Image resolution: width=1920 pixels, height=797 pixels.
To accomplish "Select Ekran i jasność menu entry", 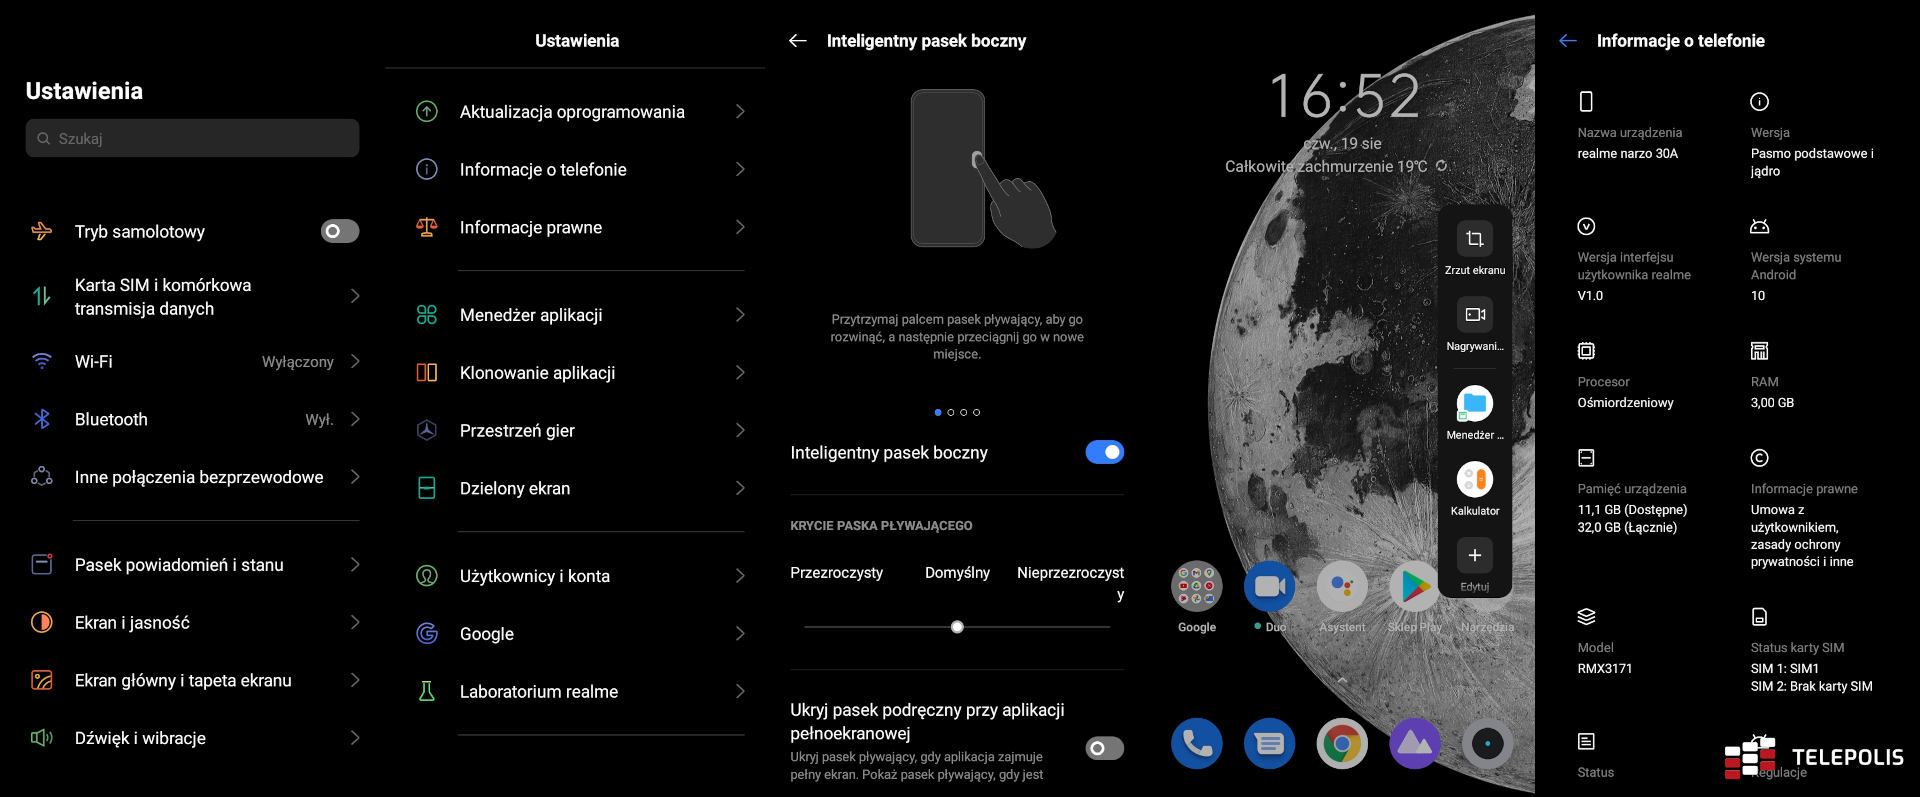I will [132, 623].
